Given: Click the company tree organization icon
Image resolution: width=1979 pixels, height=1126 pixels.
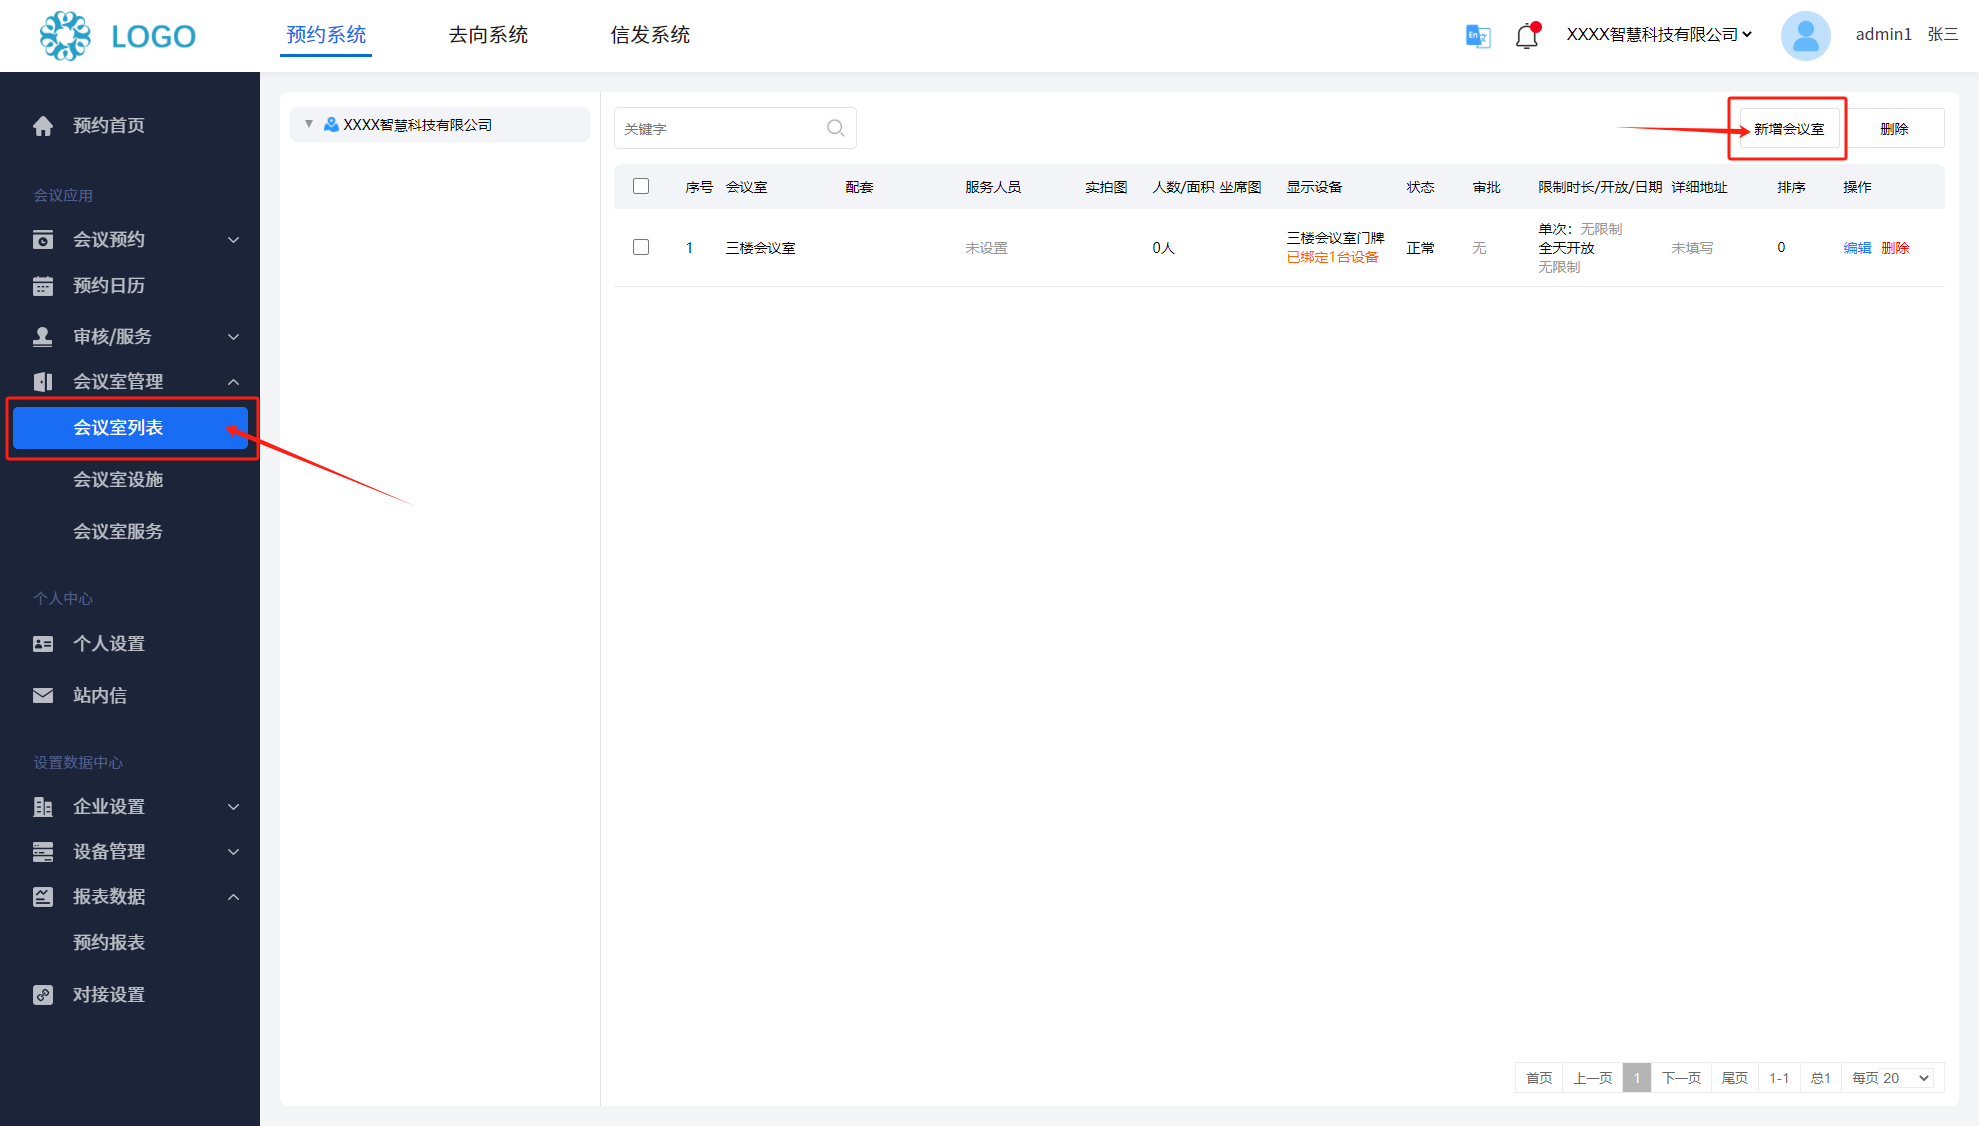Looking at the screenshot, I should pos(331,125).
